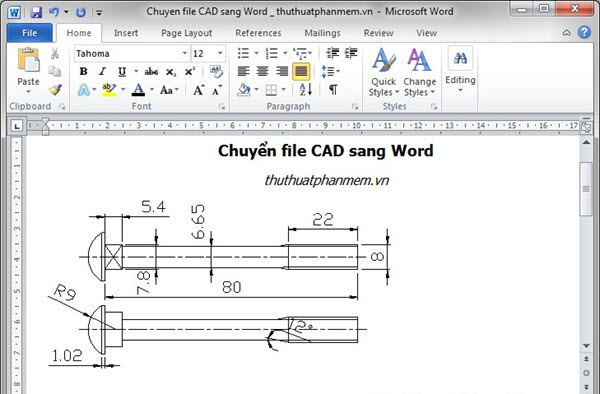This screenshot has height=394, width=600.
Task: Toggle Show/Hide paragraph marks
Action: 333,90
